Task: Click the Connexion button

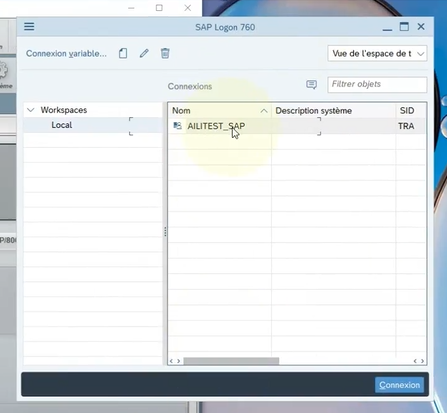Action: click(399, 385)
